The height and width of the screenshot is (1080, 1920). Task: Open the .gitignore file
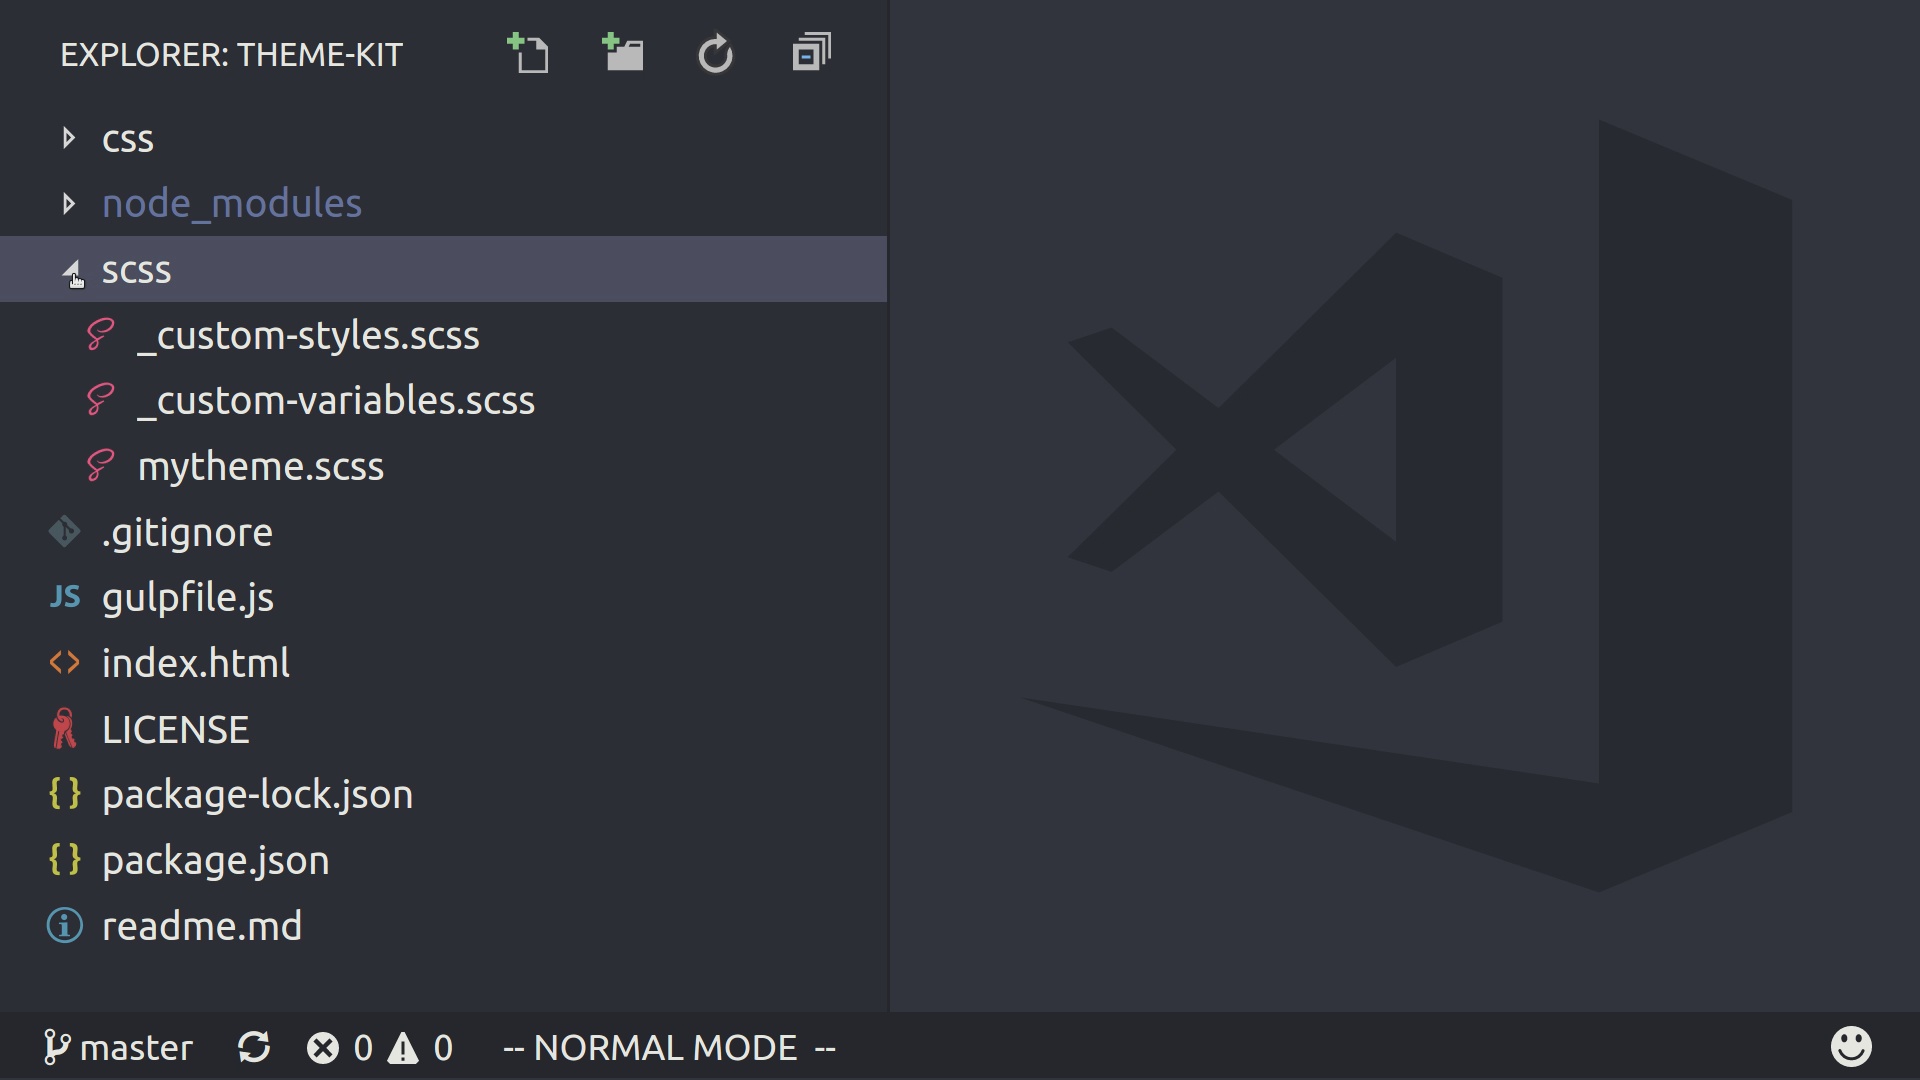(187, 532)
